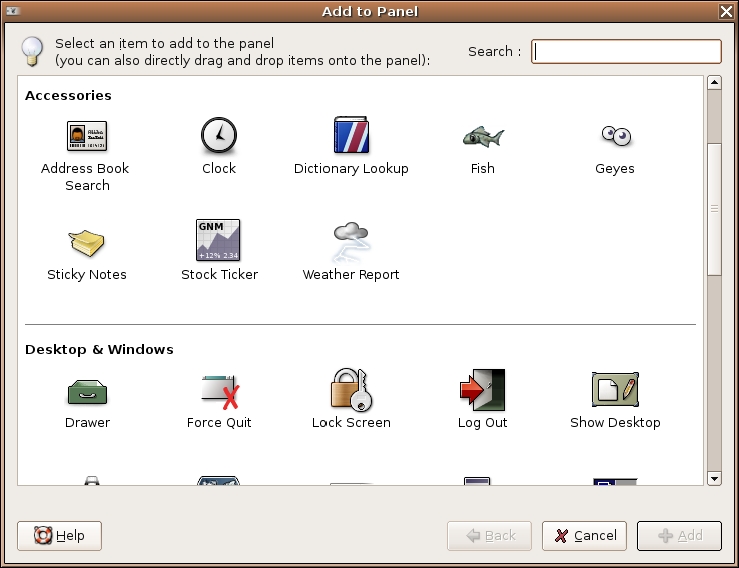Screen dimensions: 739x568
Task: Select the Show Desktop applet
Action: tap(614, 389)
